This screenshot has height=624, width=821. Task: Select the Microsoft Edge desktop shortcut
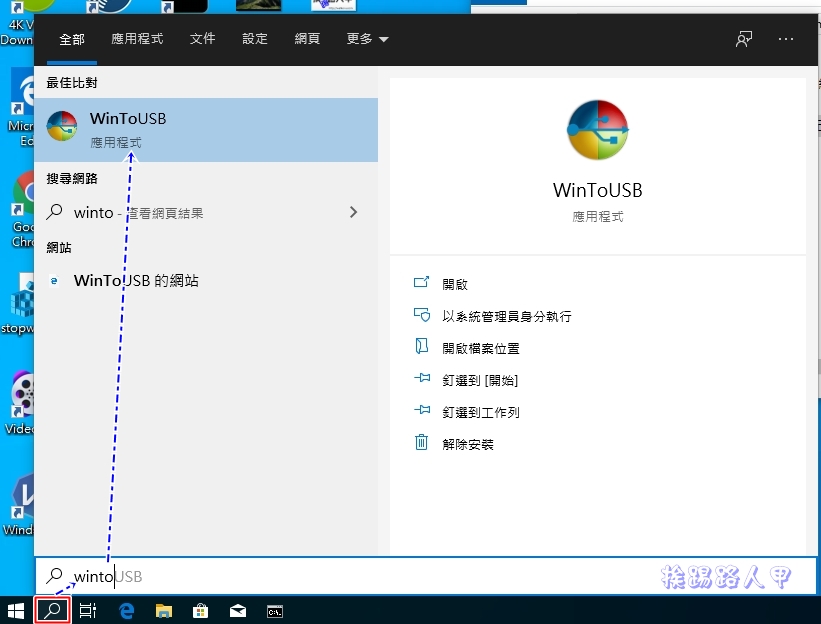pos(21,109)
